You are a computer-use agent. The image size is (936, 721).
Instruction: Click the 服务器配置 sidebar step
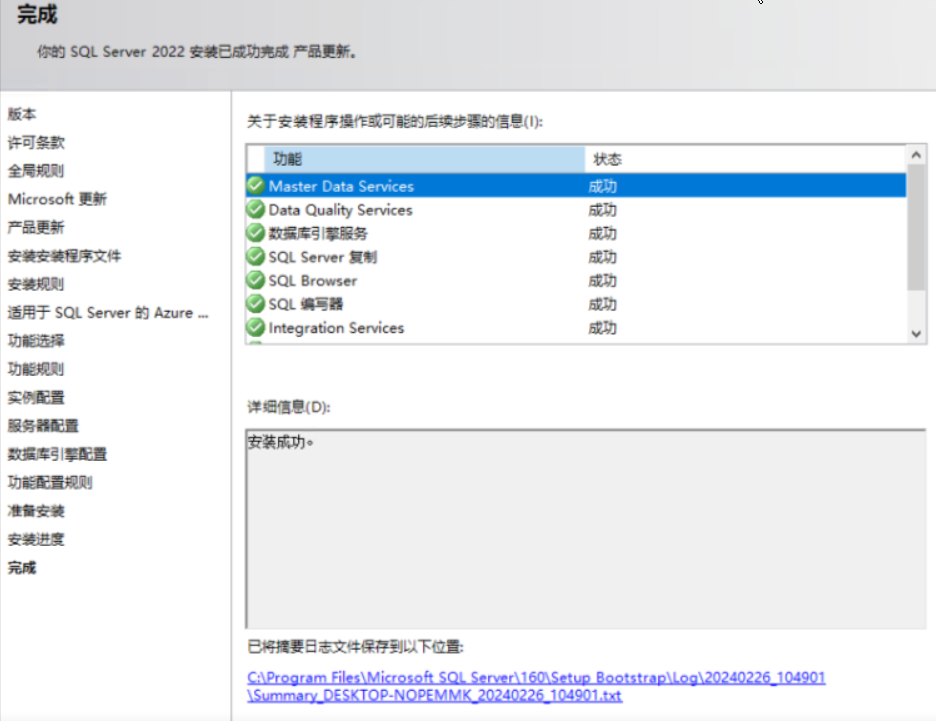click(43, 426)
